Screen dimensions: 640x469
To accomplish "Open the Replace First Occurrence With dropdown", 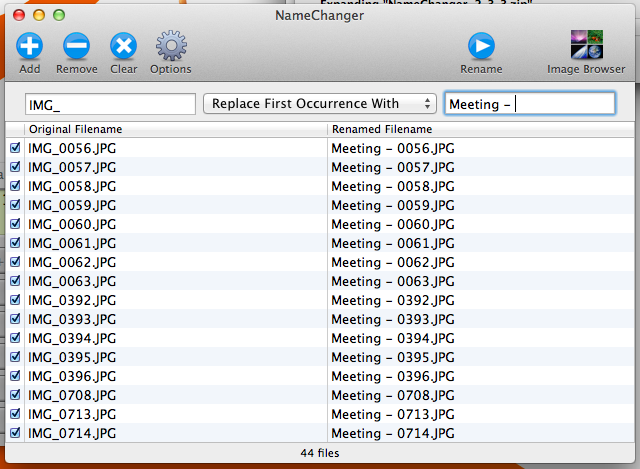I will [x=319, y=104].
